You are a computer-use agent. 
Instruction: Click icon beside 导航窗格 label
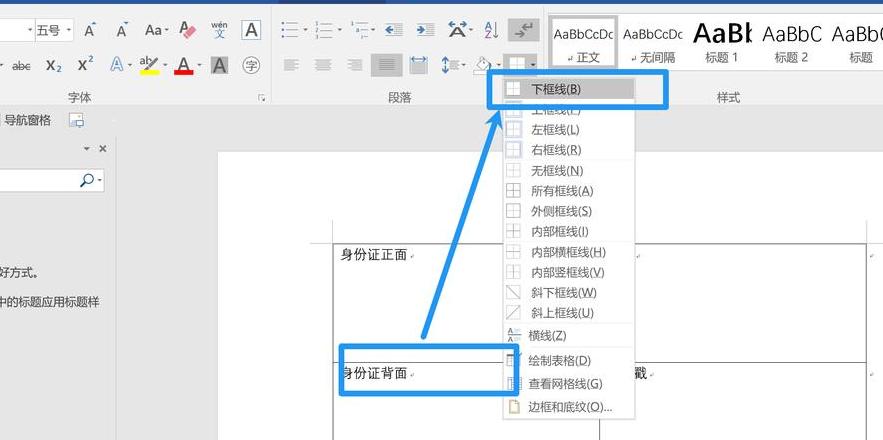pyautogui.click(x=77, y=120)
